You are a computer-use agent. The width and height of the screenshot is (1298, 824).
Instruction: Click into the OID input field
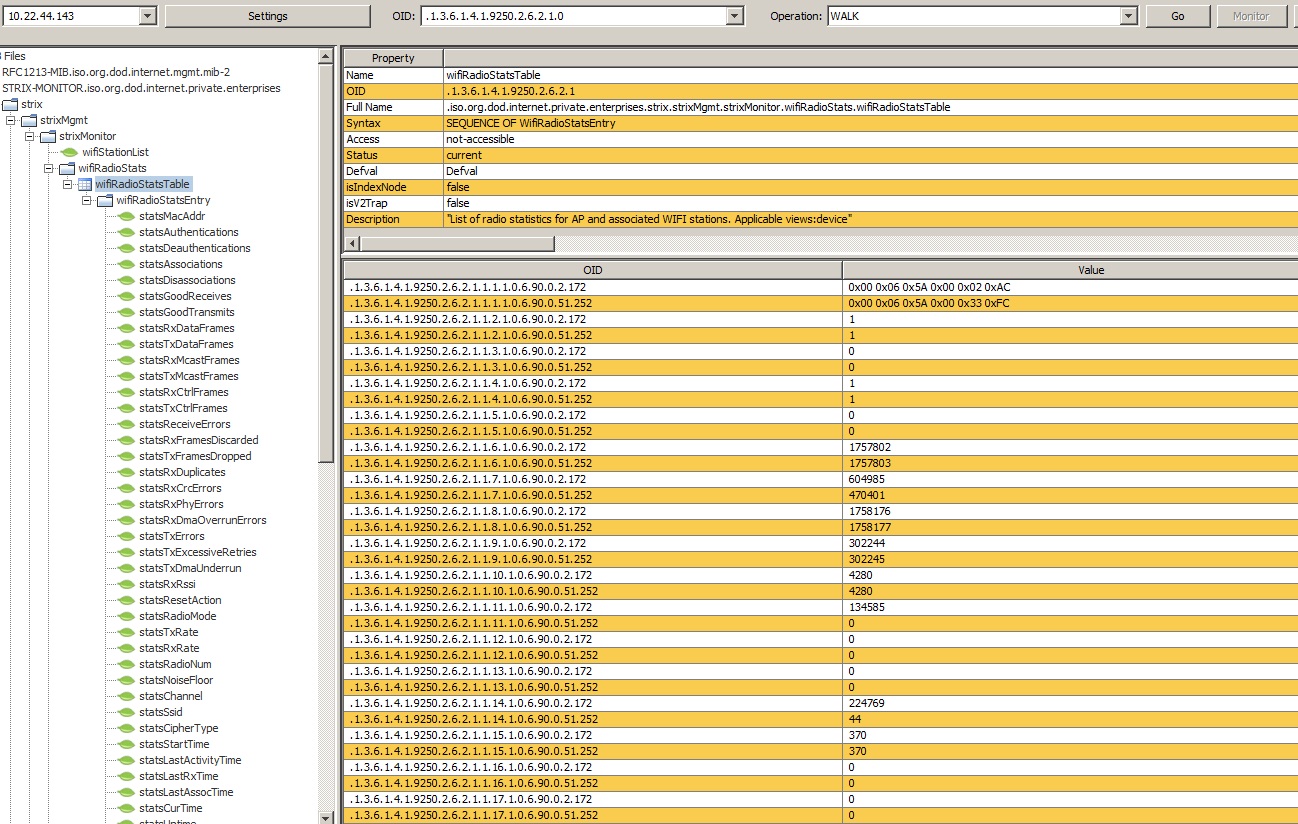pyautogui.click(x=574, y=16)
